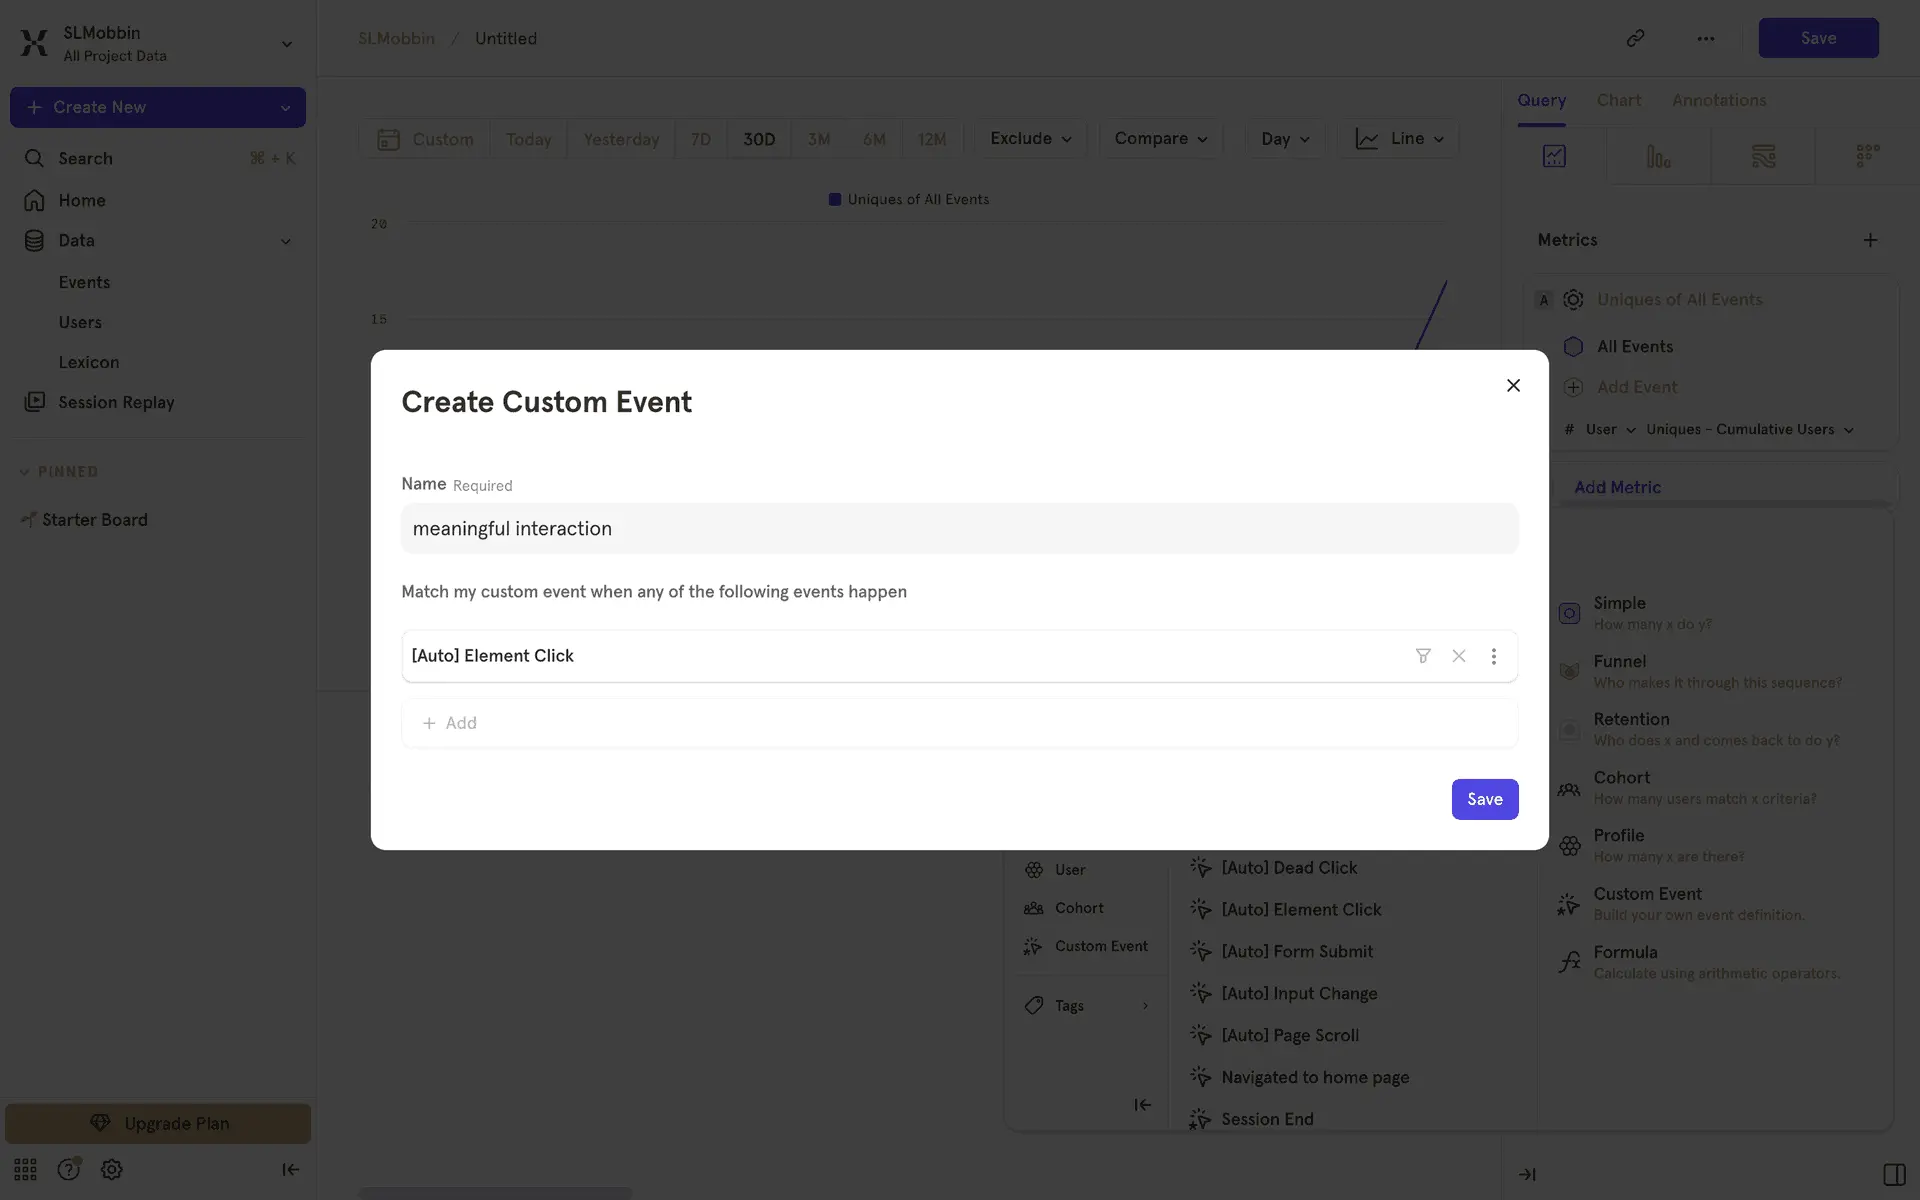
Task: Remove the [Auto] Element Click event
Action: tap(1458, 656)
